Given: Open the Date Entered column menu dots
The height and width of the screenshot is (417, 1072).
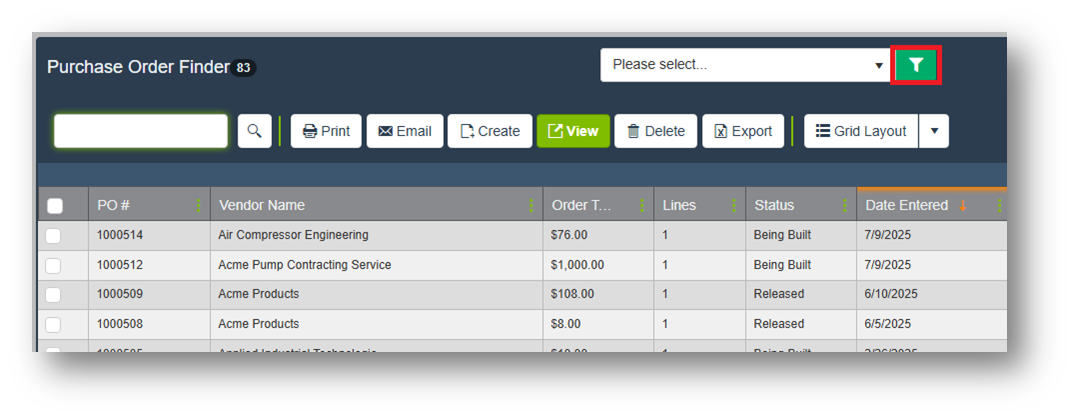Looking at the screenshot, I should pyautogui.click(x=998, y=205).
